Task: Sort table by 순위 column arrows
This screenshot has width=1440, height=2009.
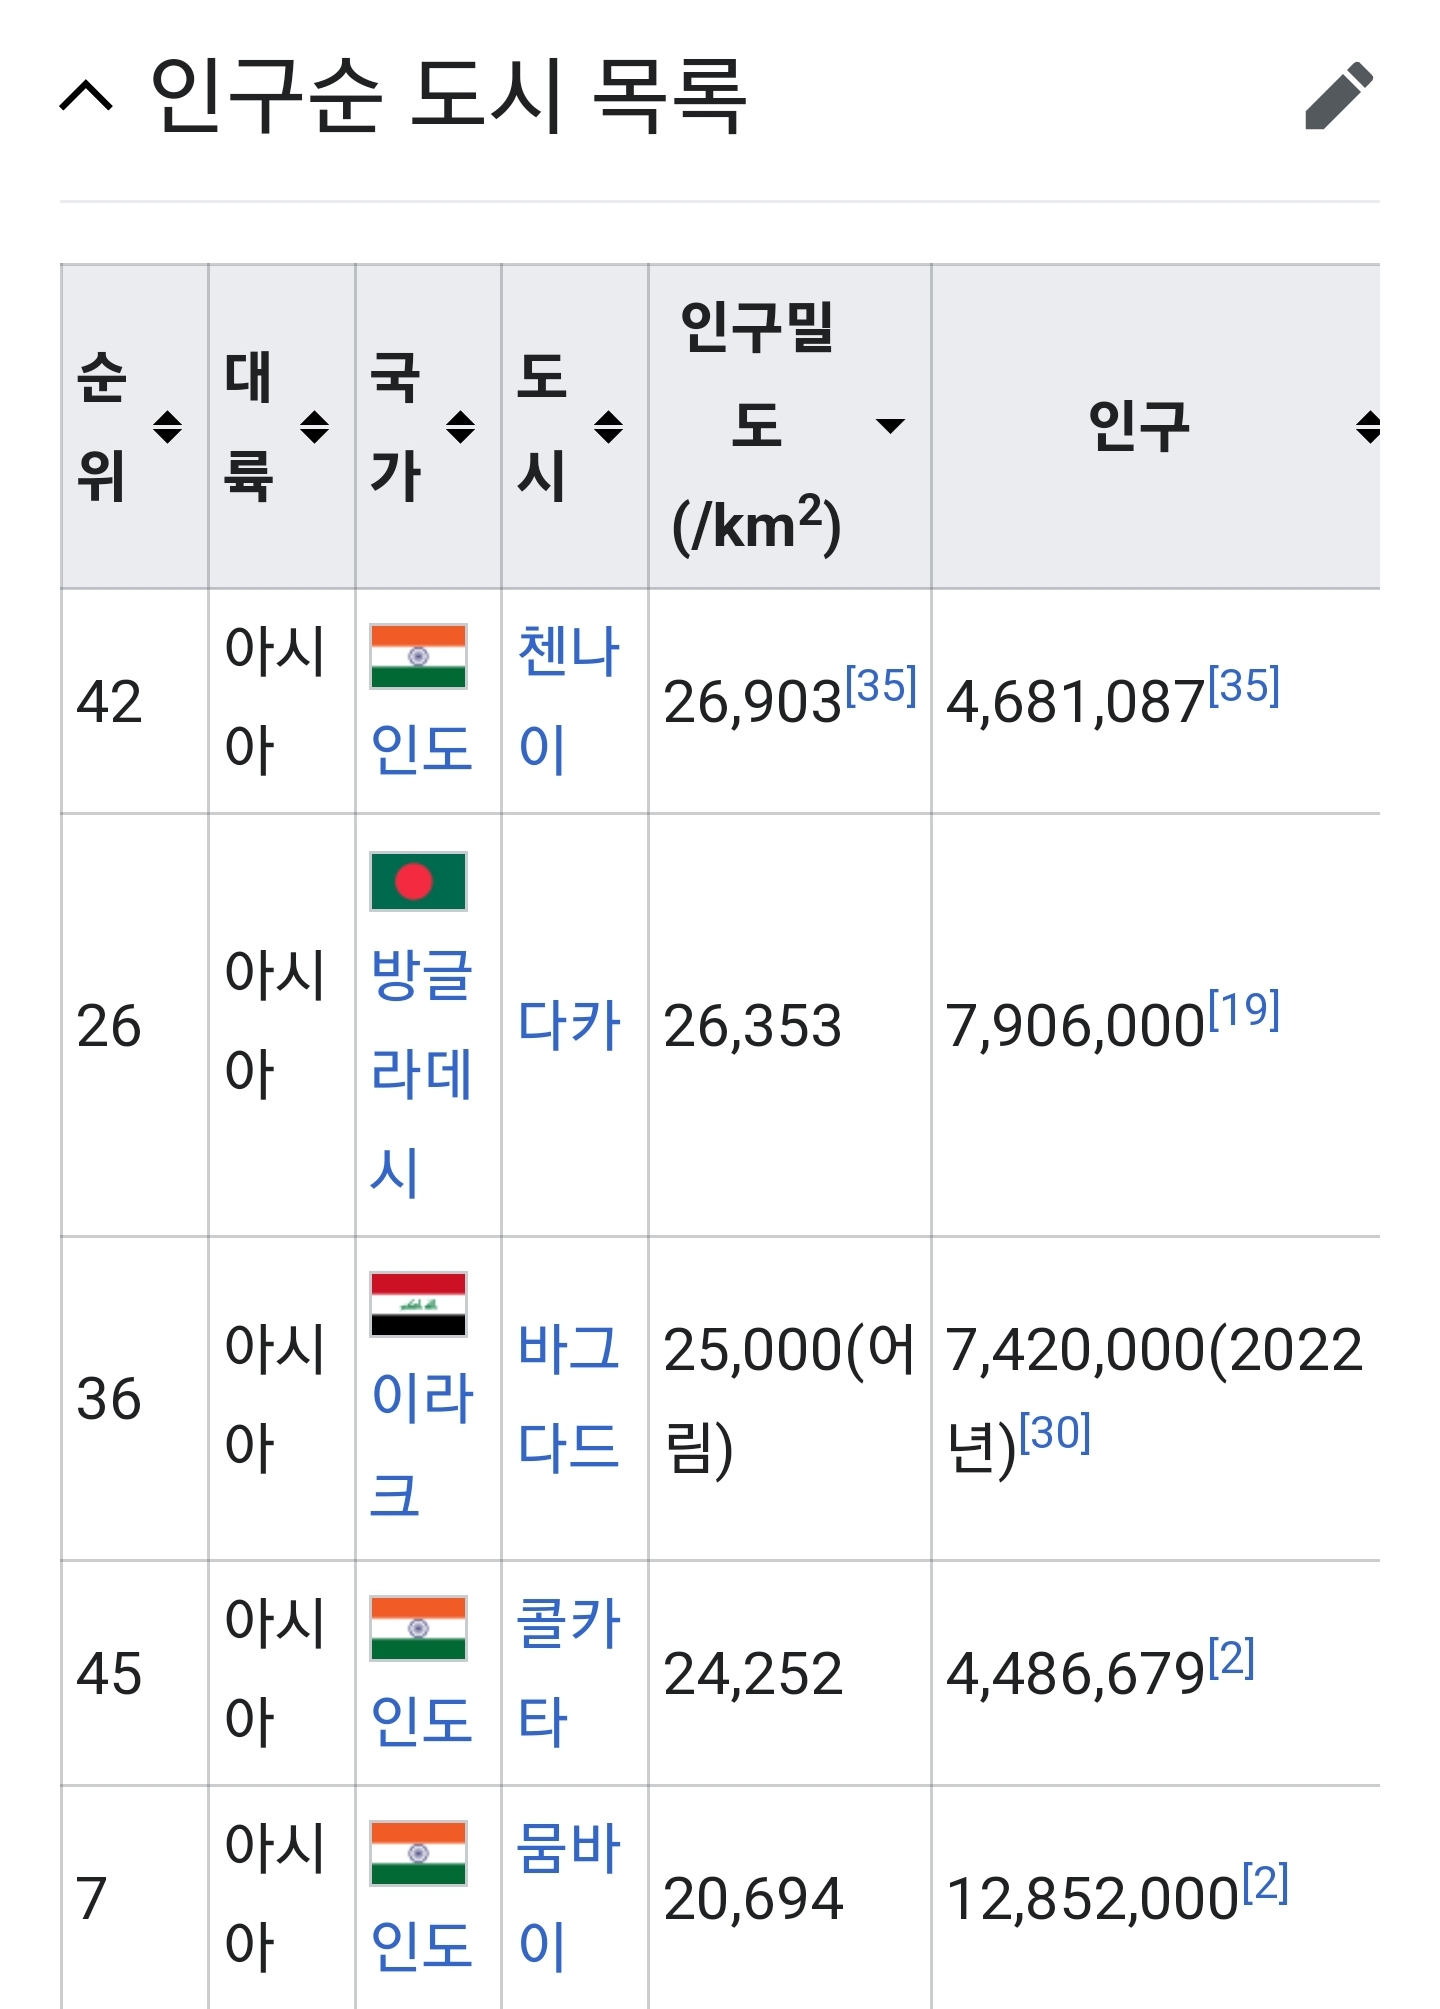Action: point(167,427)
